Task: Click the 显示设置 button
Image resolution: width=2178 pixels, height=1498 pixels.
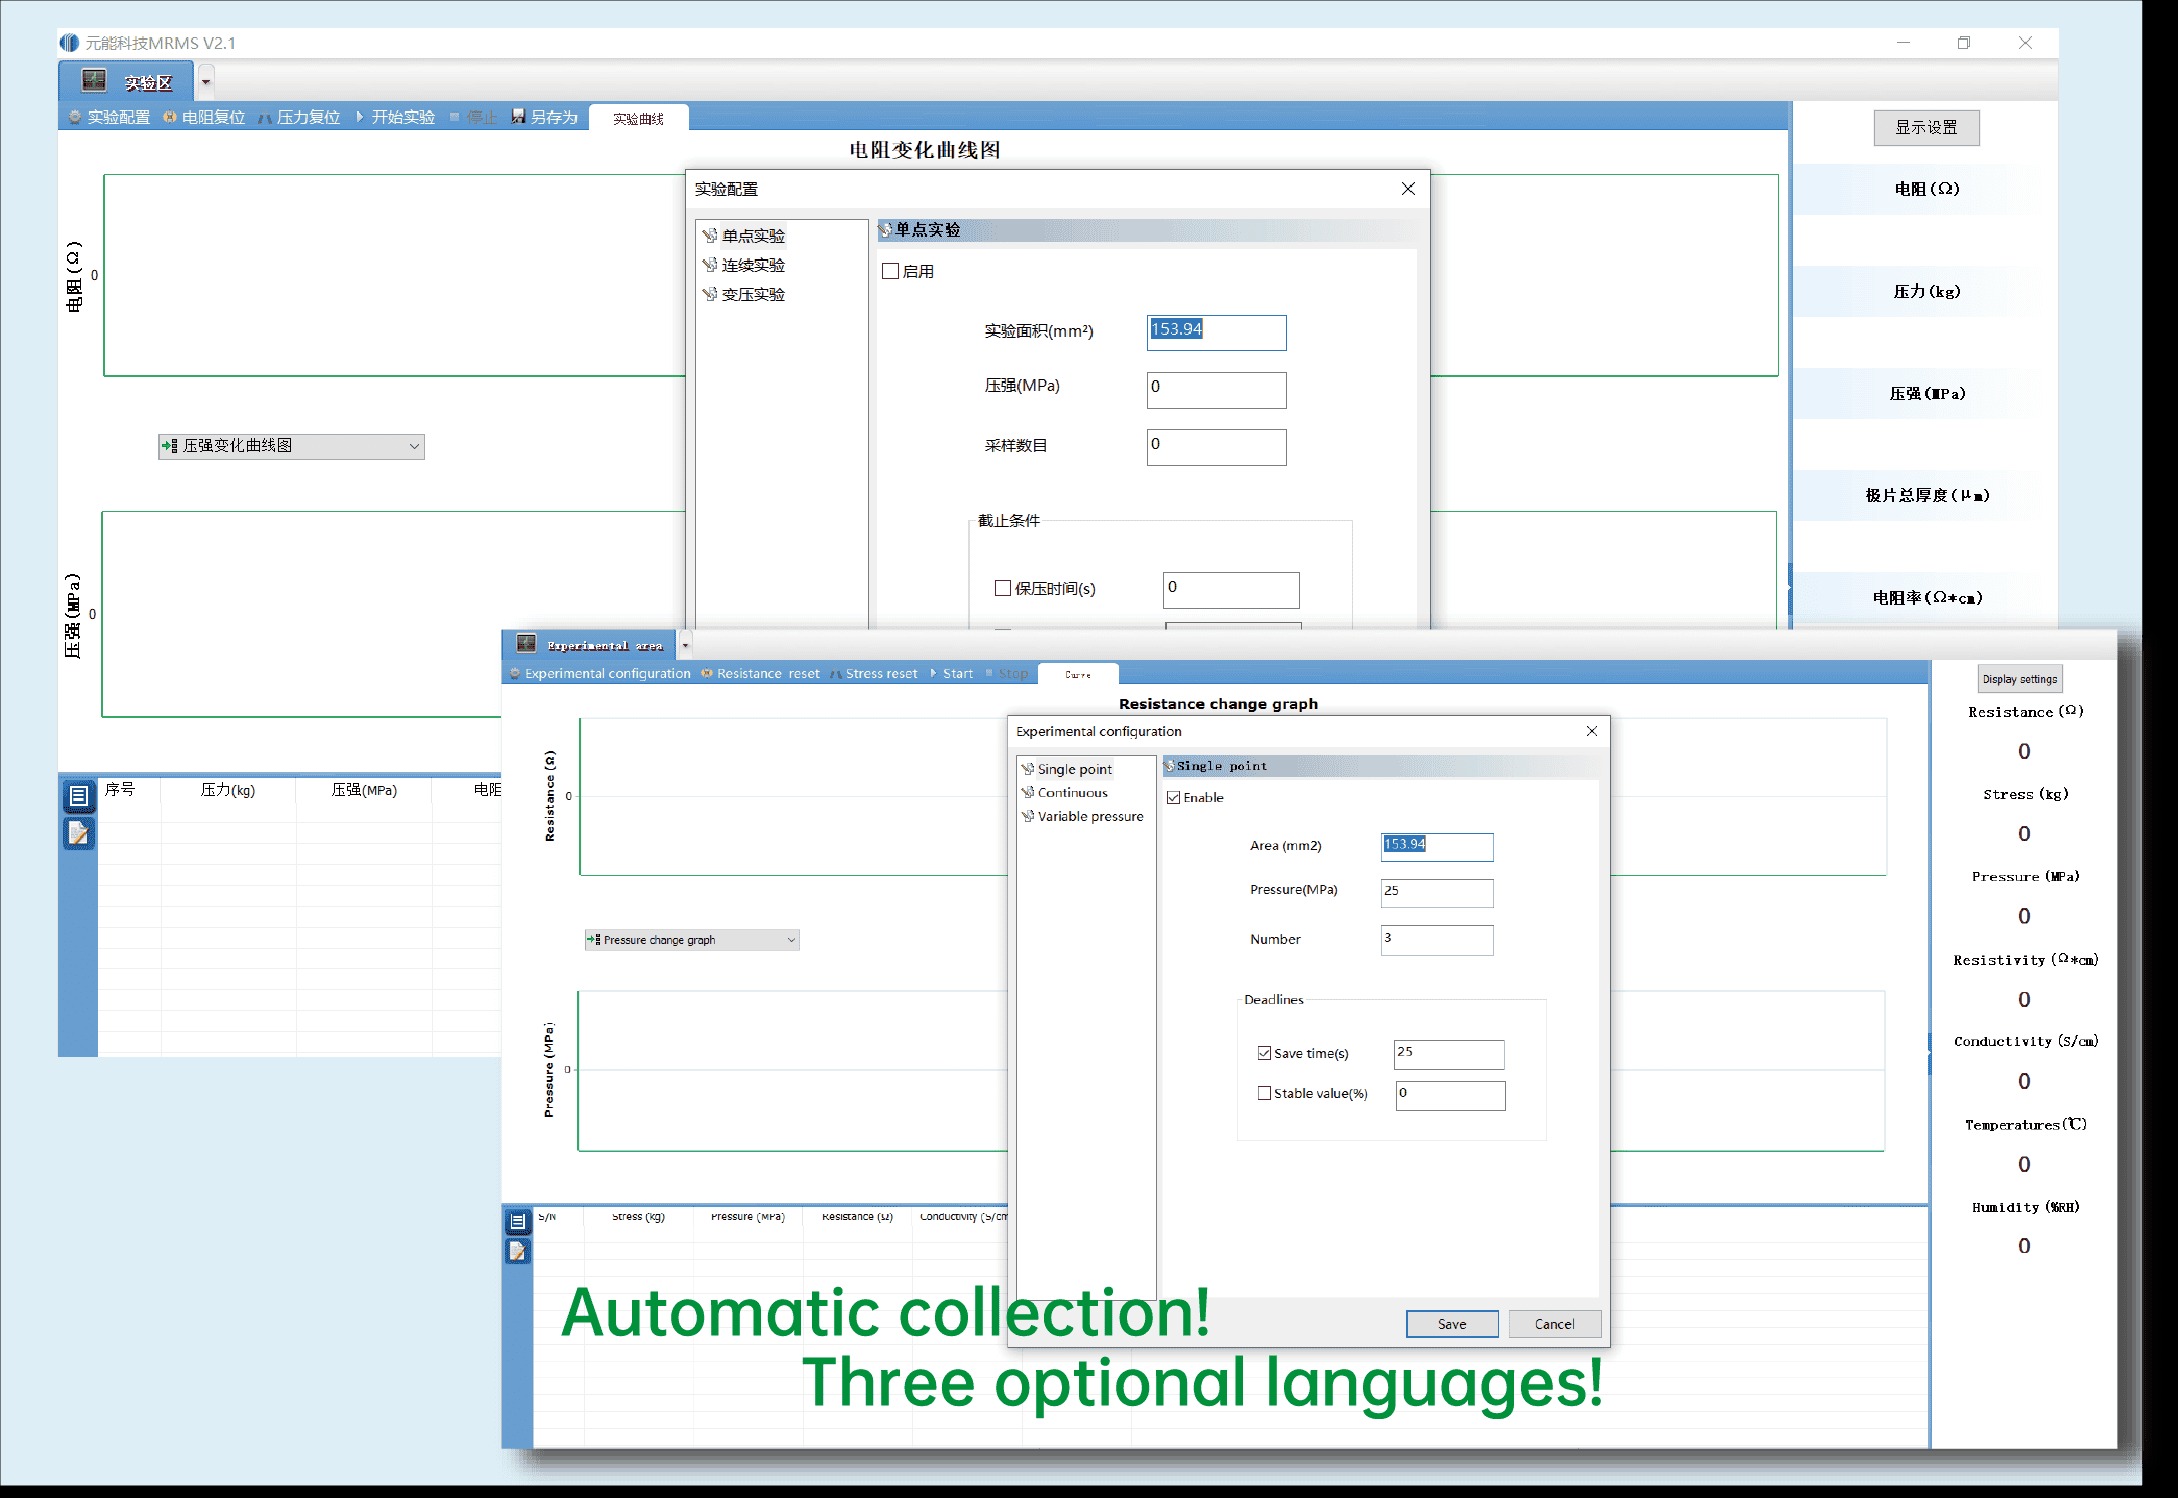Action: coord(1926,127)
